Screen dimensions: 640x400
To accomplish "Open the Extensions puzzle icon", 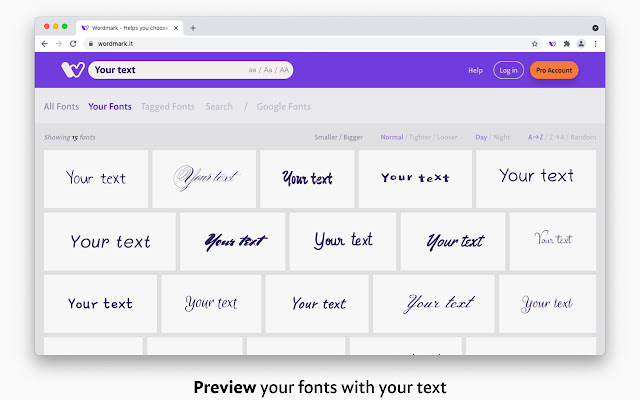I will point(567,44).
